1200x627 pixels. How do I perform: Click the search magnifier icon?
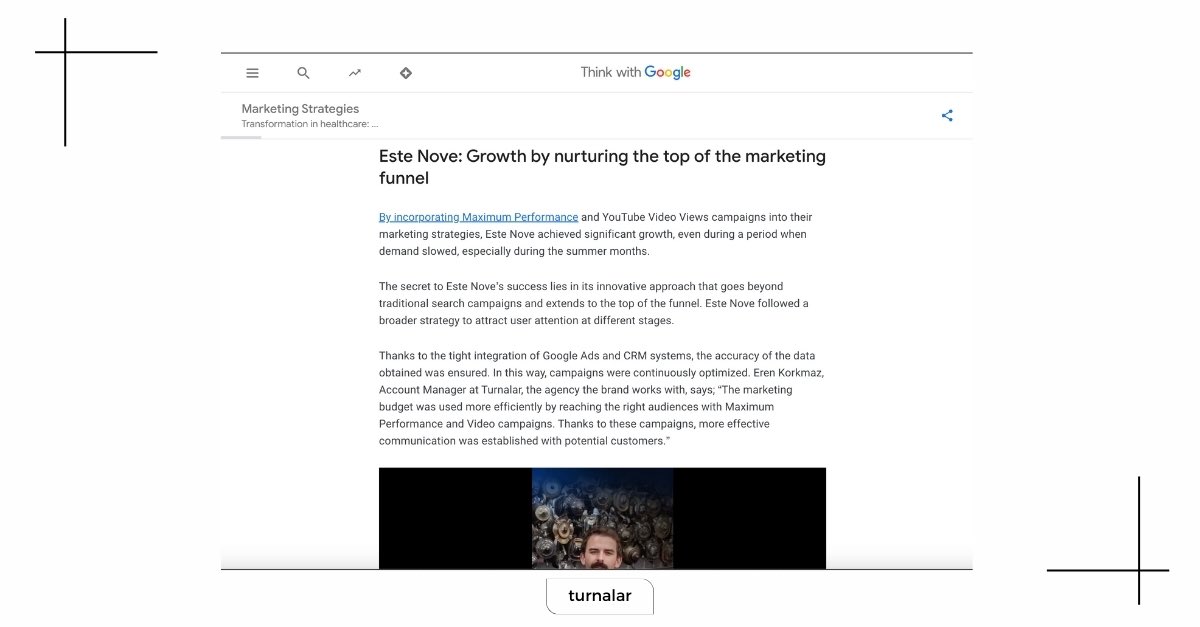point(304,73)
